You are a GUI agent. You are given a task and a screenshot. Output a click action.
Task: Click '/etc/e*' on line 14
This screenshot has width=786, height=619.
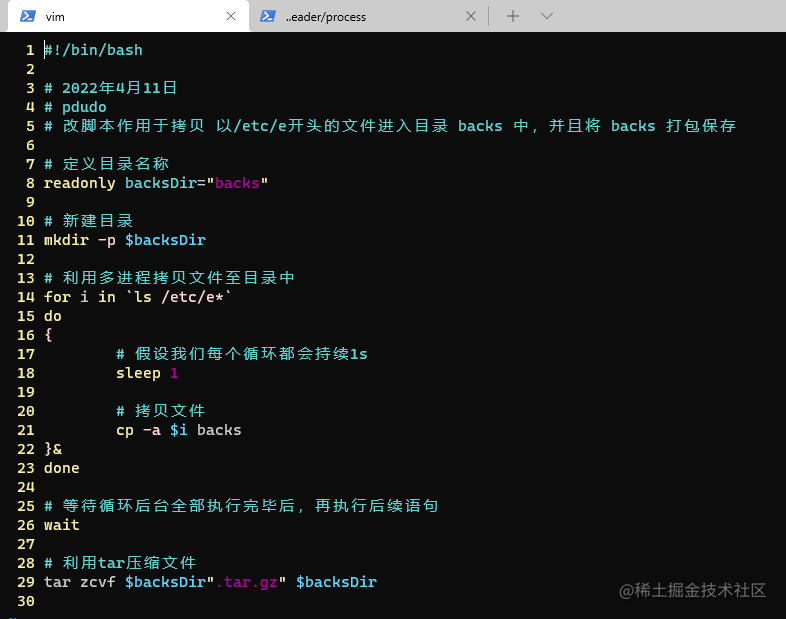[x=192, y=297]
